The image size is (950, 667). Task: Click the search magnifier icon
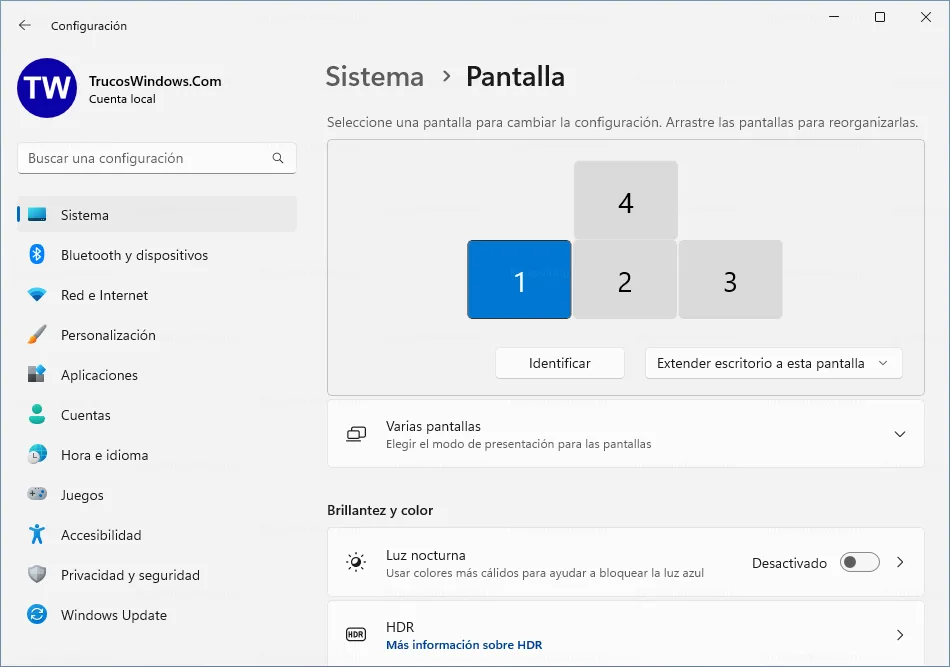click(278, 158)
